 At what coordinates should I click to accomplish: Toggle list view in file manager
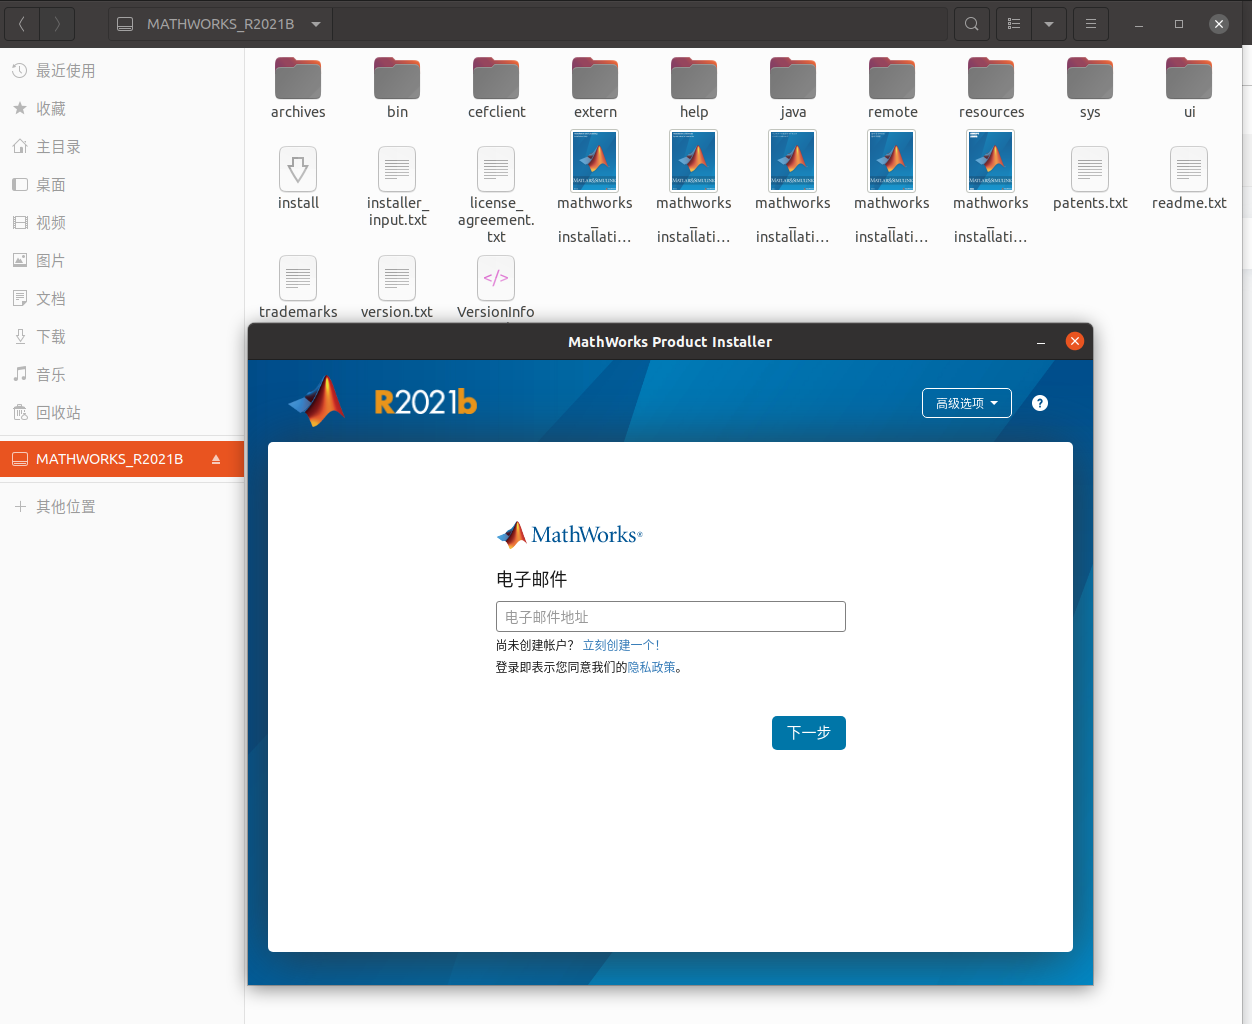coord(1014,24)
